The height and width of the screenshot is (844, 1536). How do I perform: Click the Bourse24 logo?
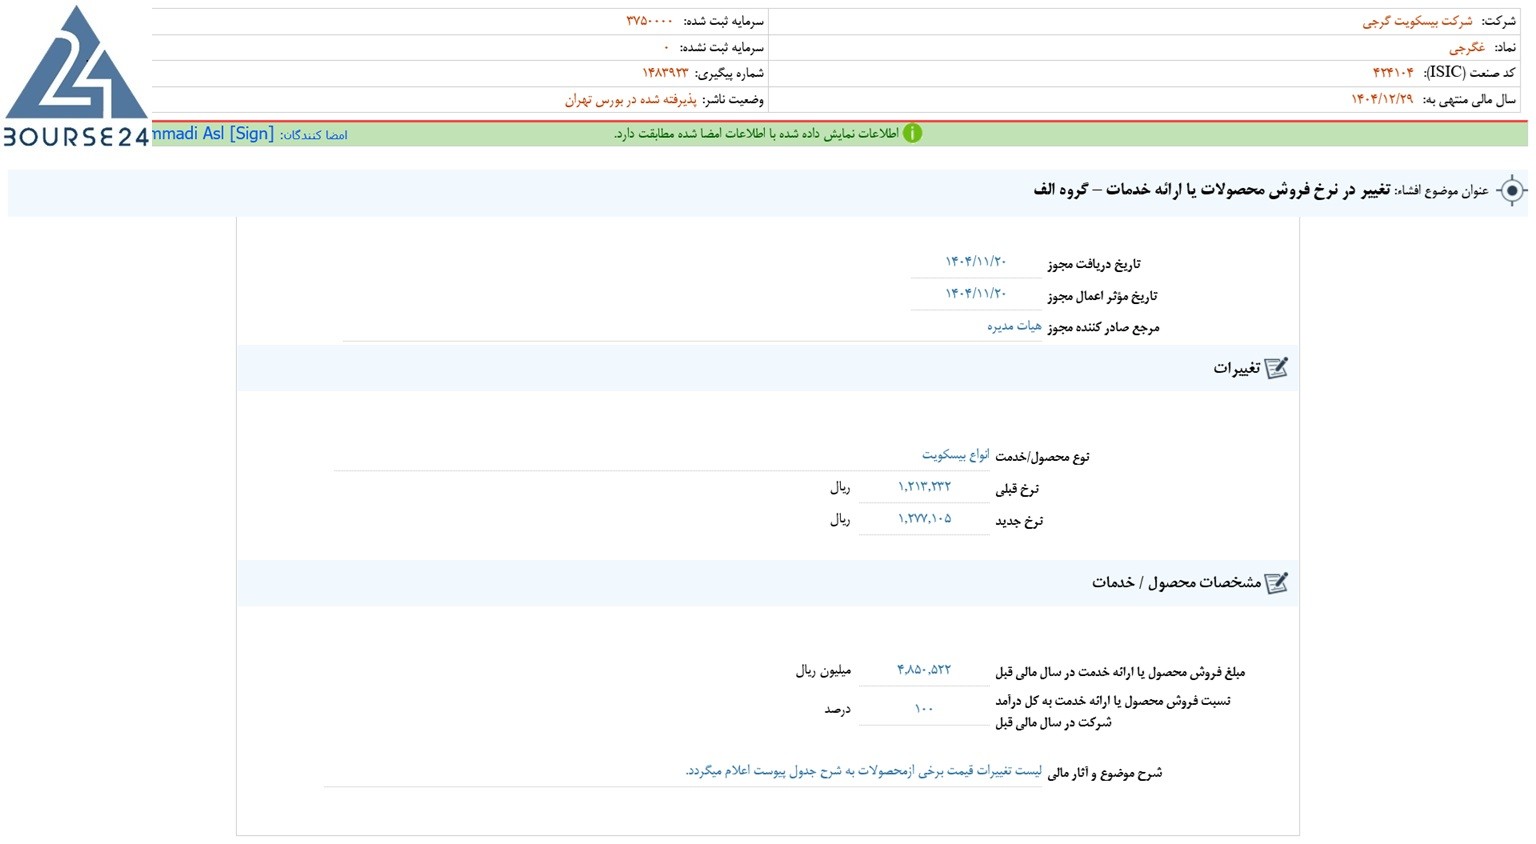pyautogui.click(x=76, y=76)
